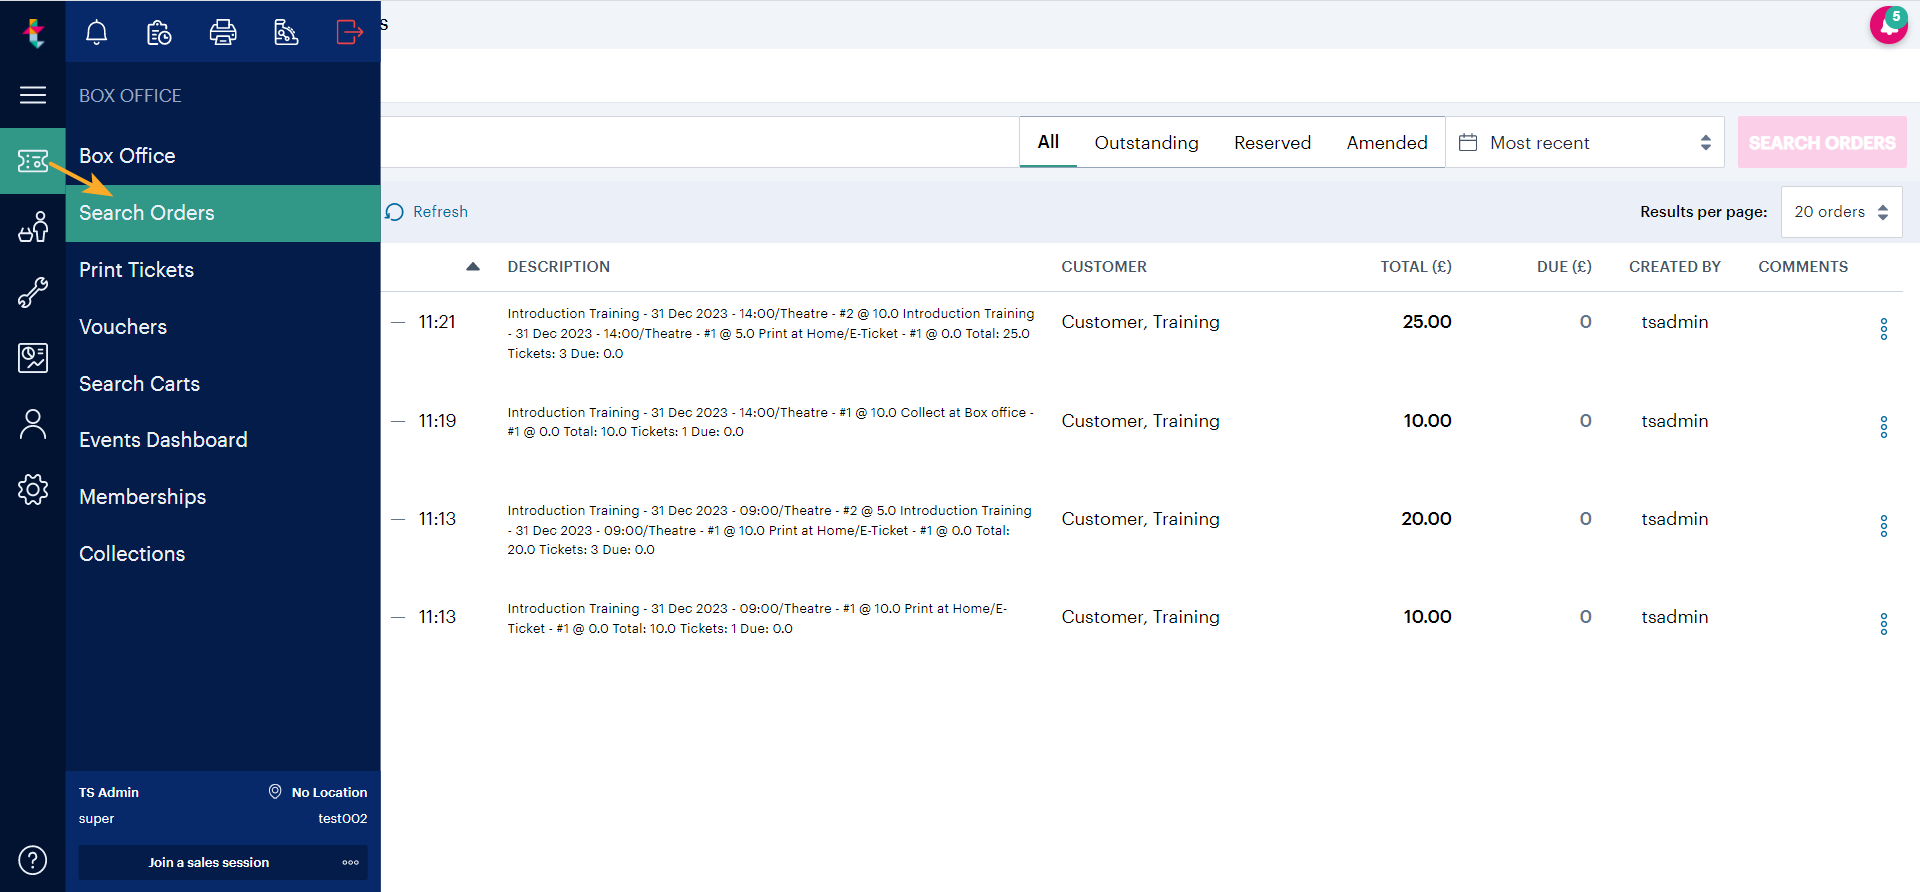Click the red logout icon
Image resolution: width=1920 pixels, height=892 pixels.
pyautogui.click(x=349, y=32)
